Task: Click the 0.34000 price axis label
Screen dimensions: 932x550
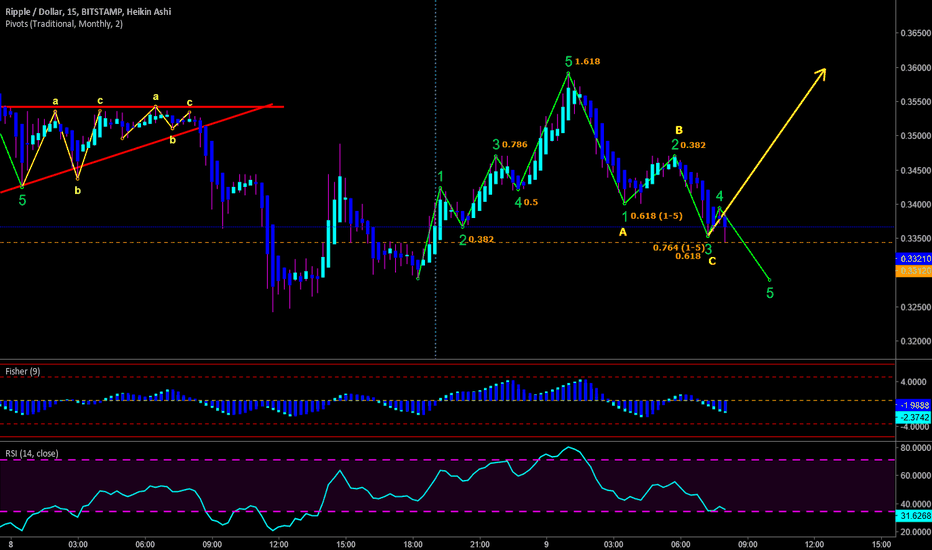Action: tap(915, 205)
